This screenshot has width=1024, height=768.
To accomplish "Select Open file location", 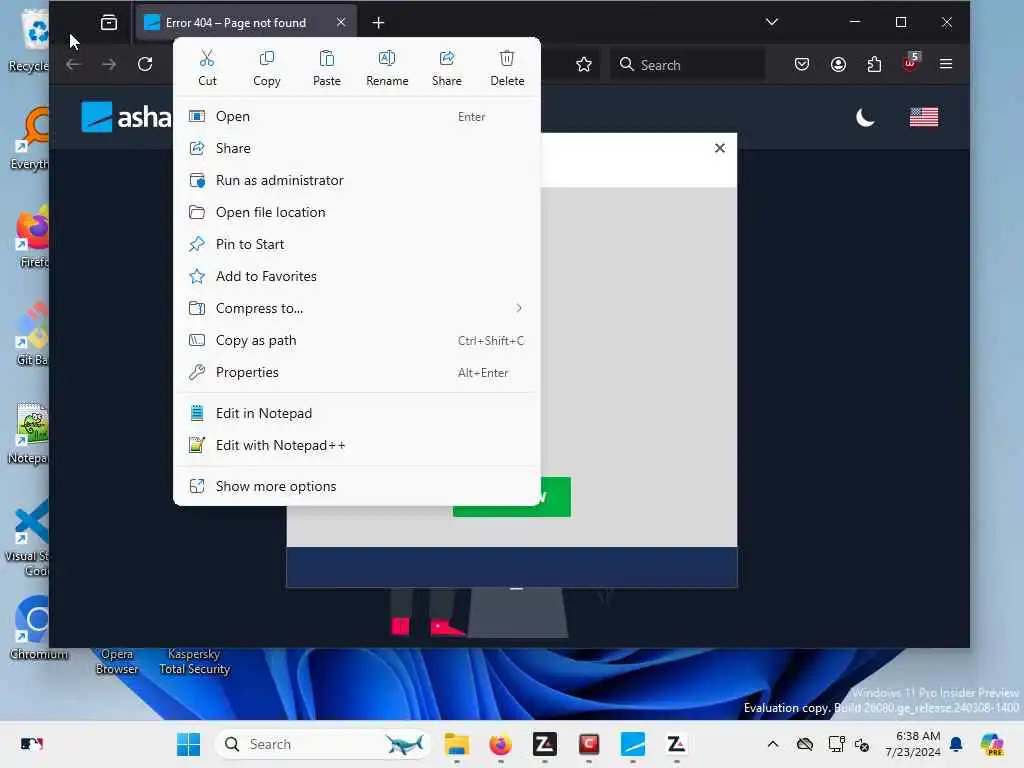I will click(x=357, y=212).
